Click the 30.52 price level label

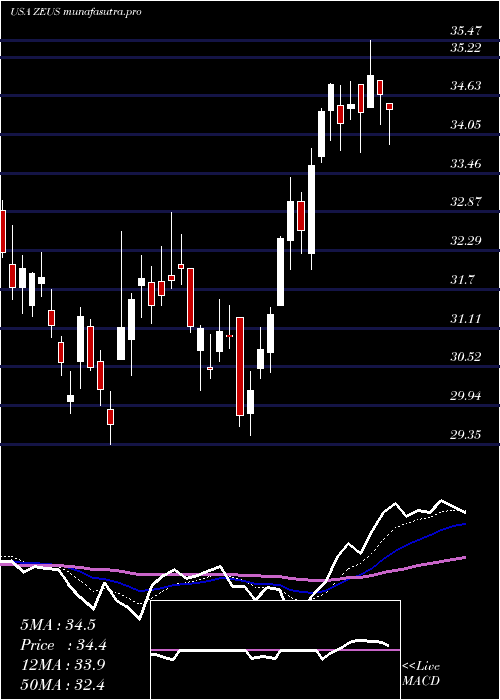pos(466,357)
